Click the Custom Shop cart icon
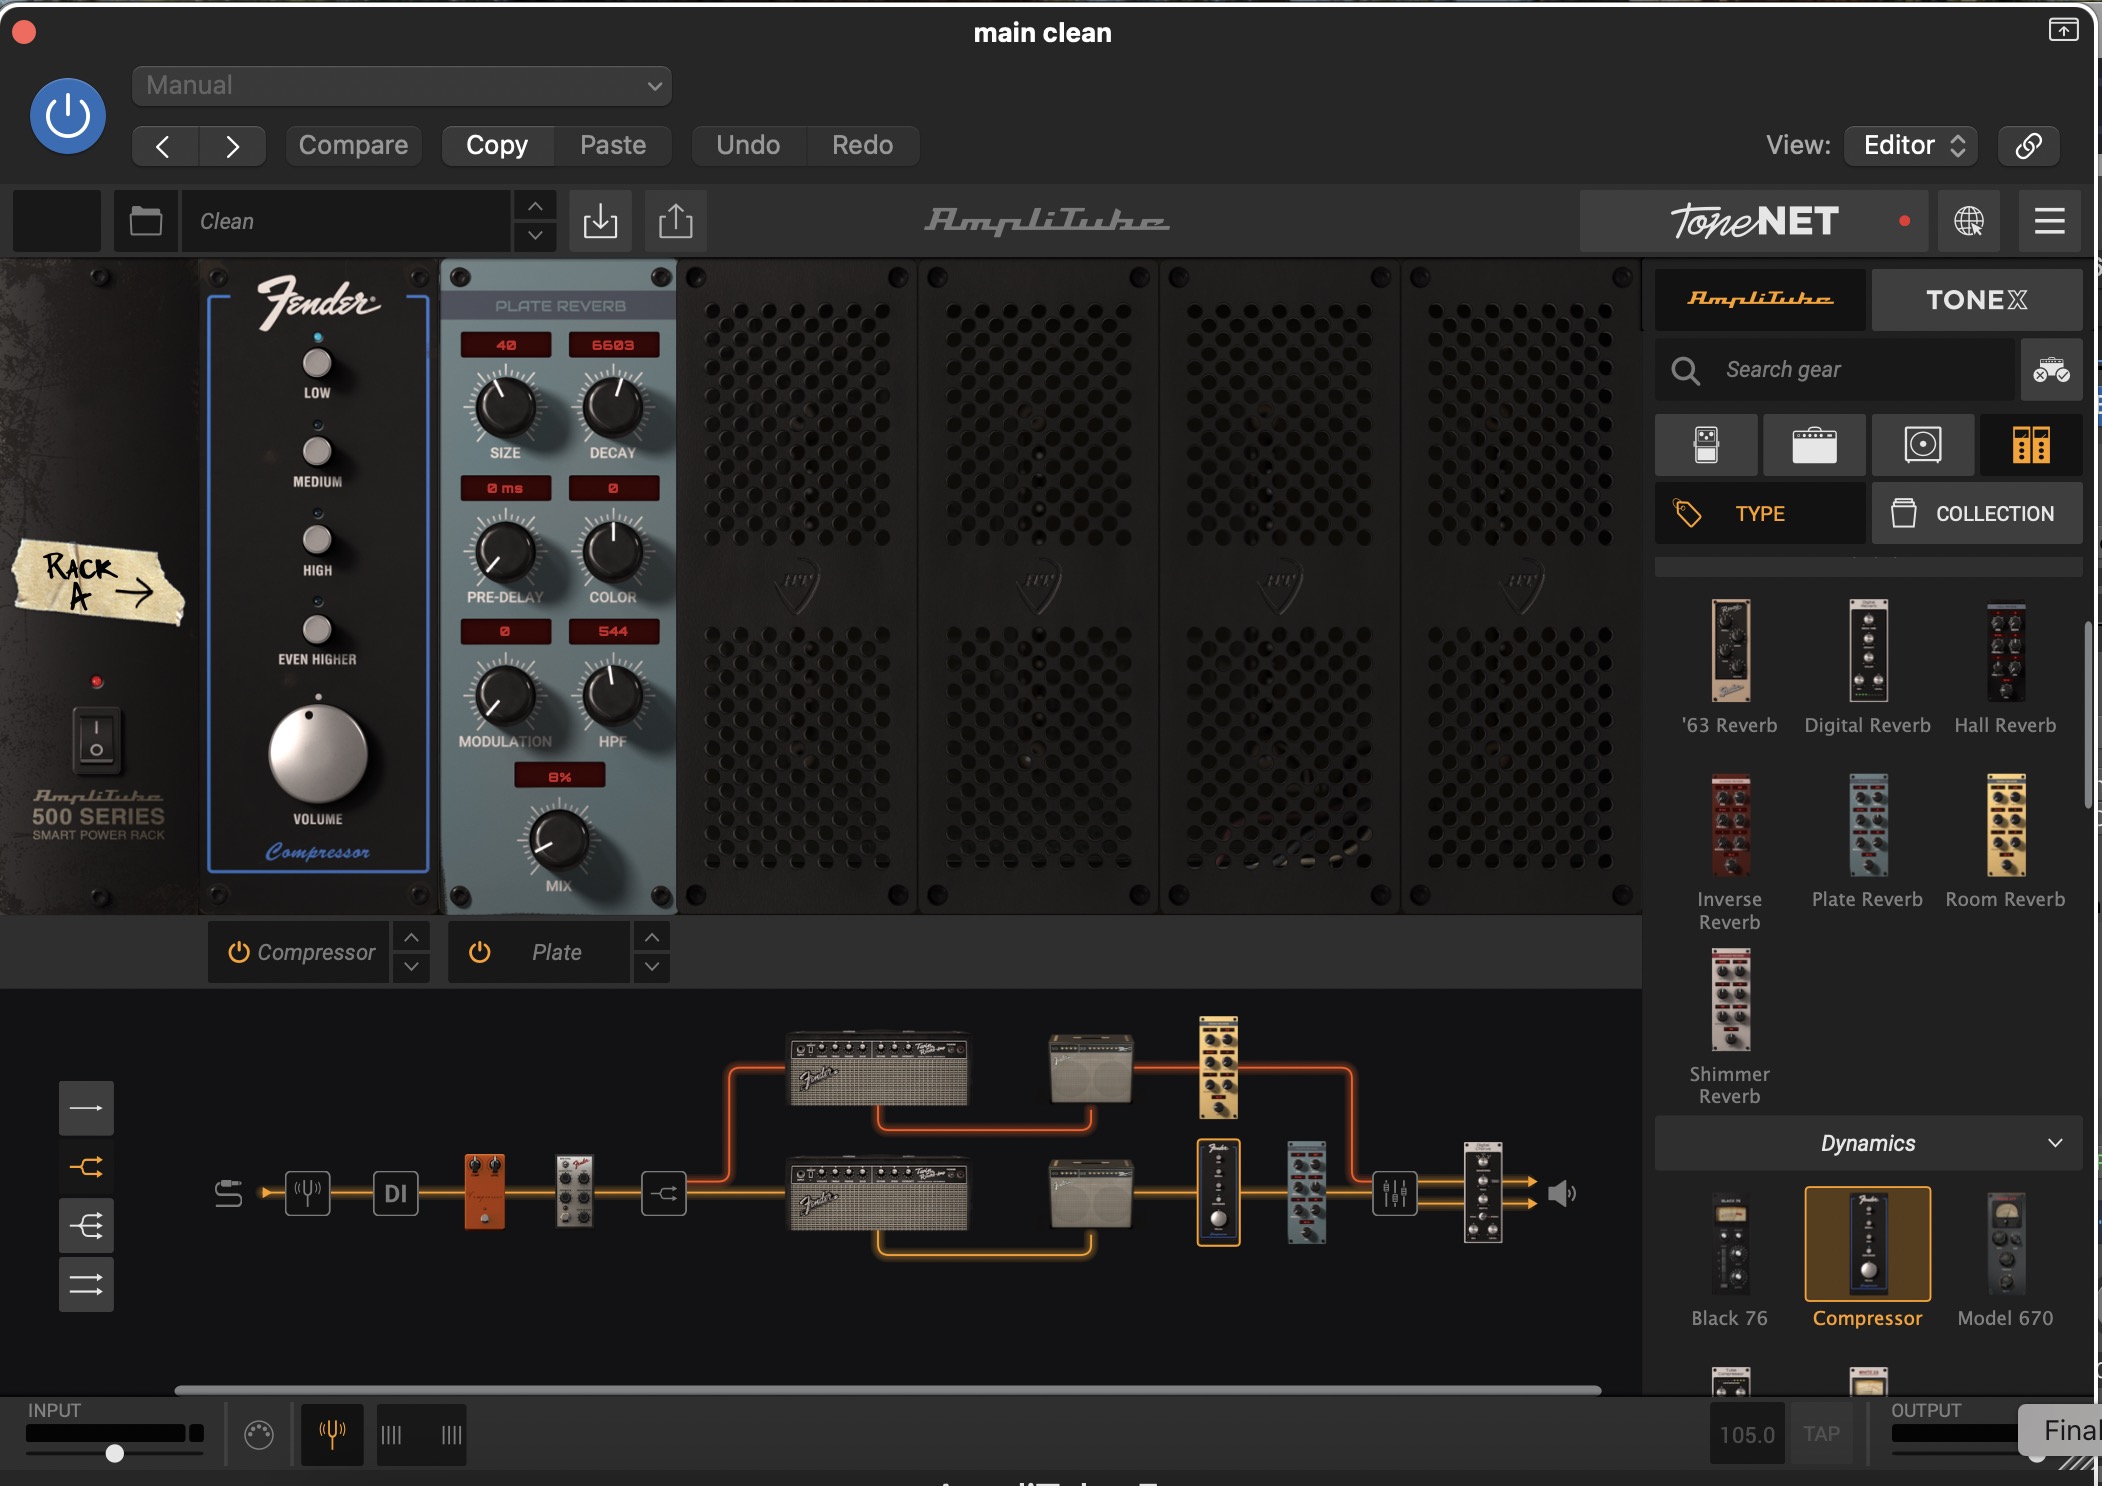The height and width of the screenshot is (1486, 2102). 2051,370
